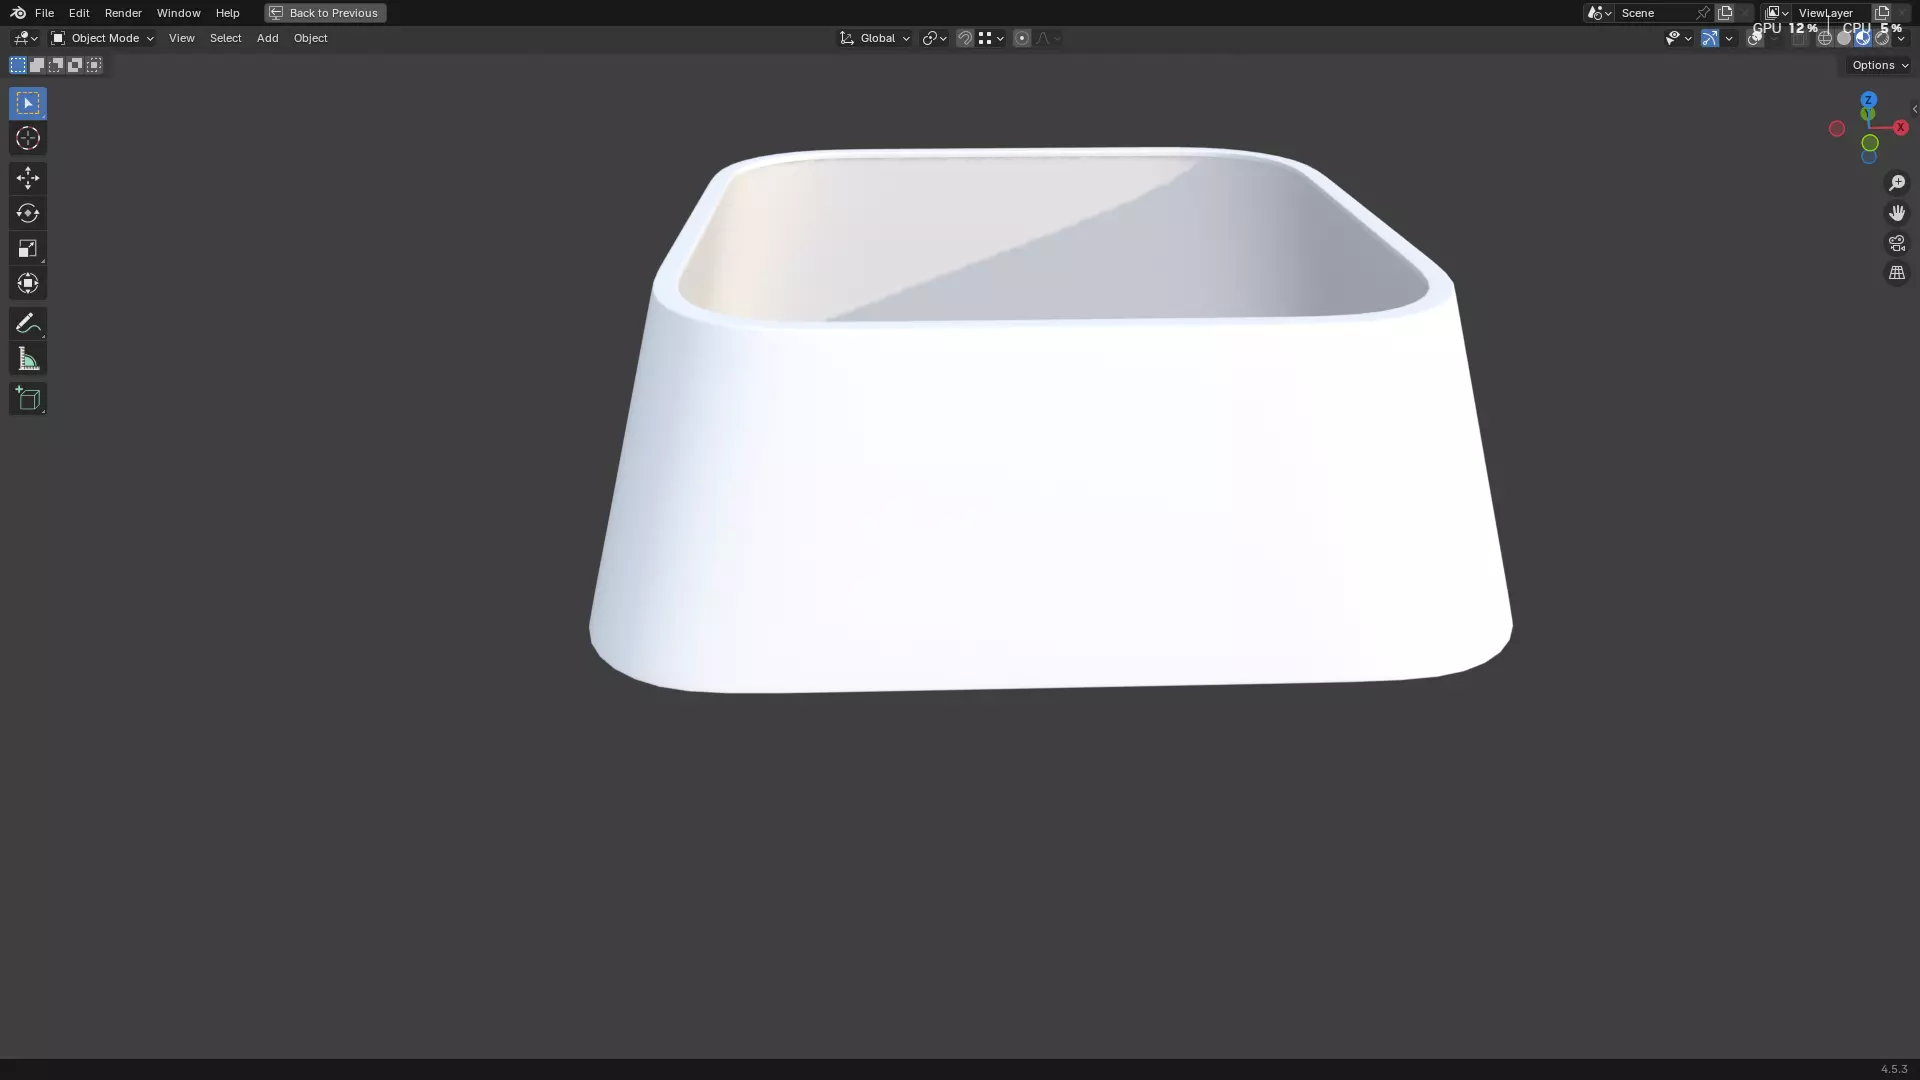1920x1080 pixels.
Task: Set selection mode to intersect
Action: coord(94,65)
